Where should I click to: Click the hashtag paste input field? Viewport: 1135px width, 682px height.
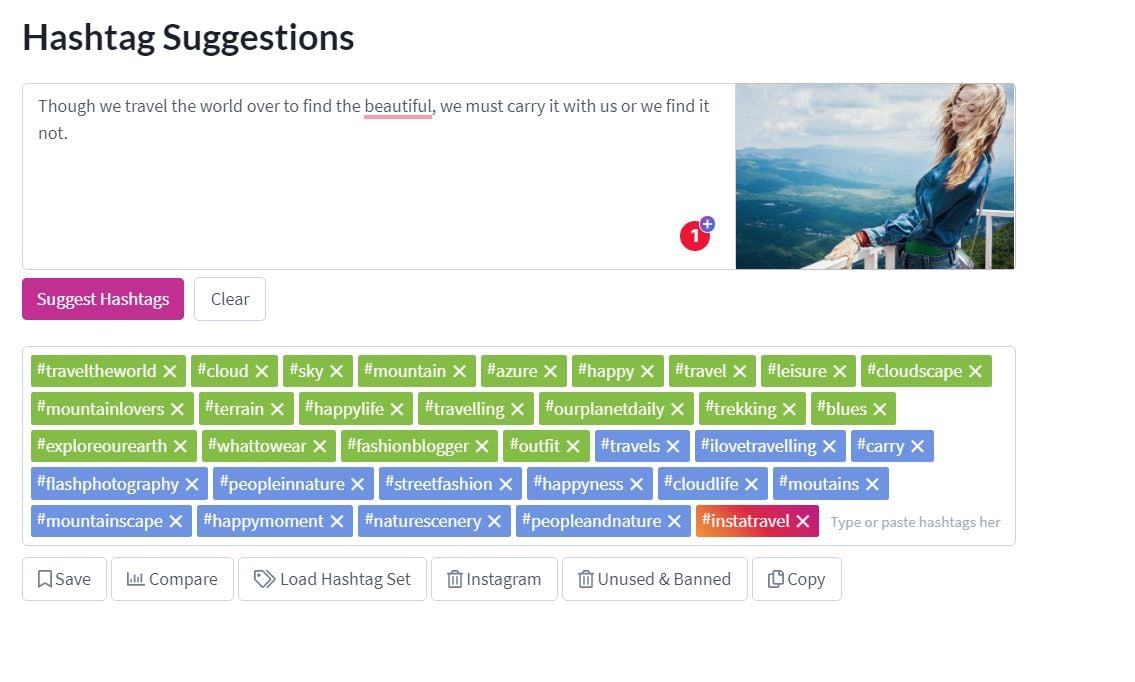pyautogui.click(x=916, y=522)
